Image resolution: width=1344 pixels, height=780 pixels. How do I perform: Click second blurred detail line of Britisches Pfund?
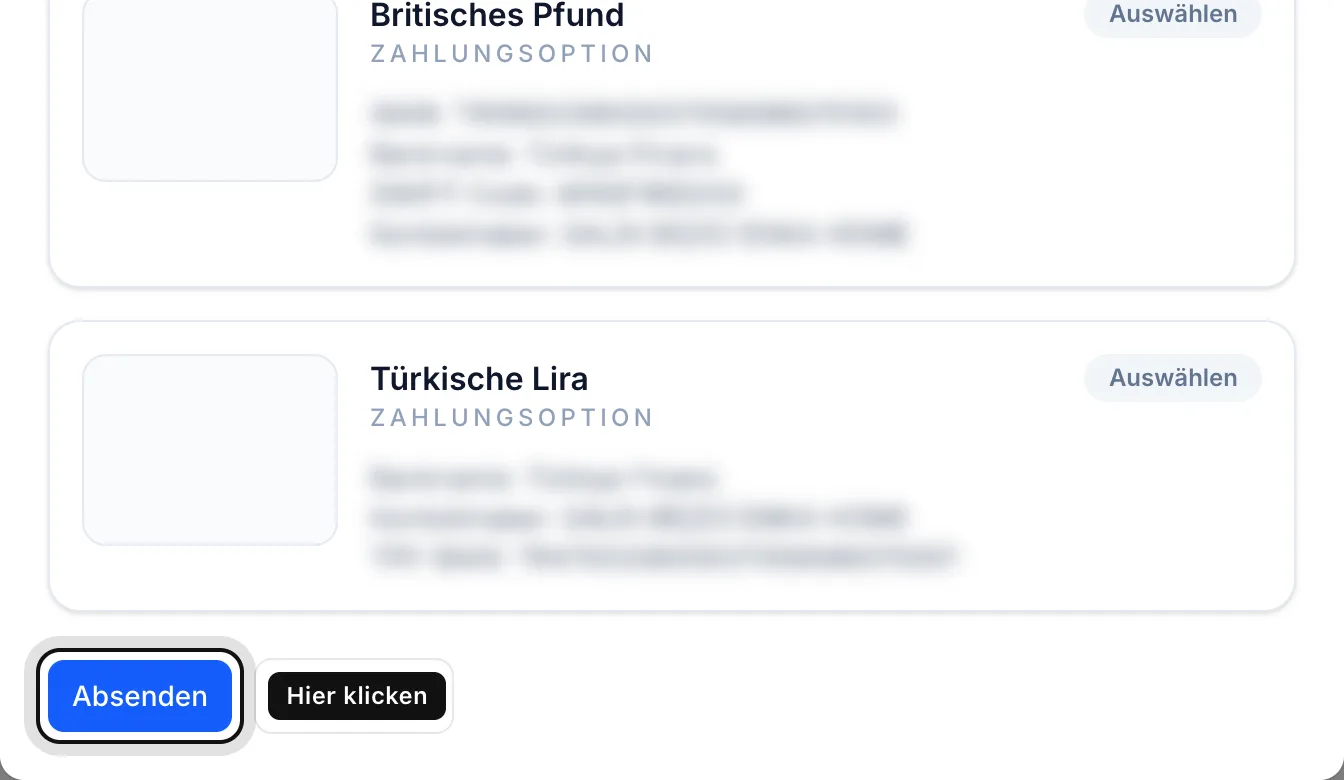point(544,154)
